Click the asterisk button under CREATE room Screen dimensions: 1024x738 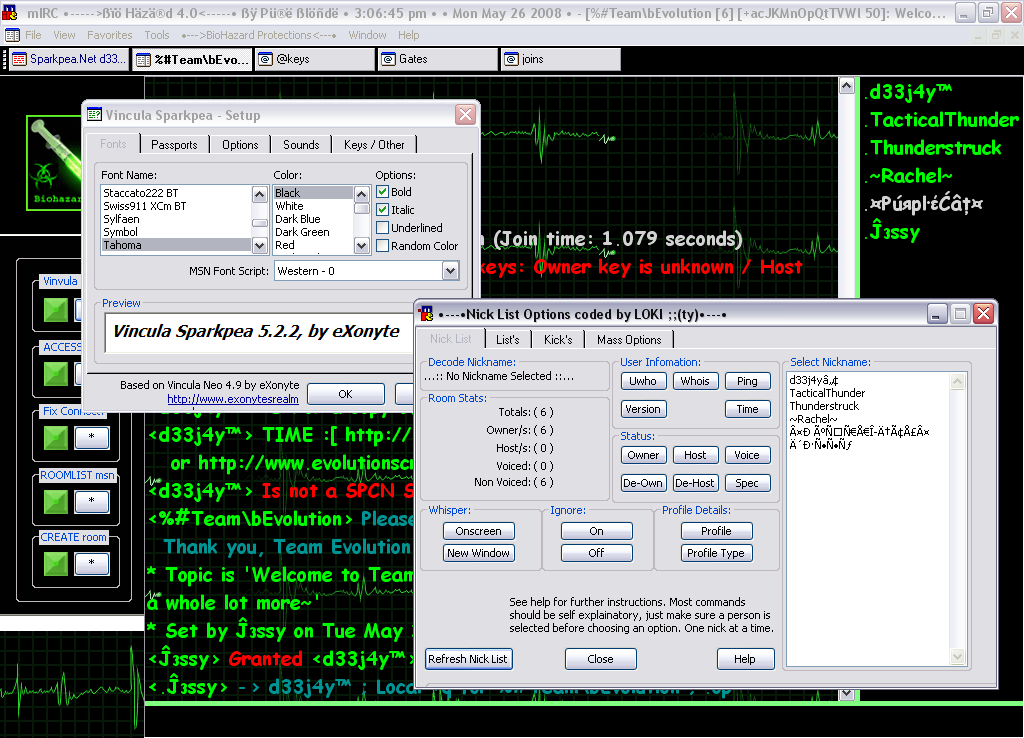tap(91, 563)
